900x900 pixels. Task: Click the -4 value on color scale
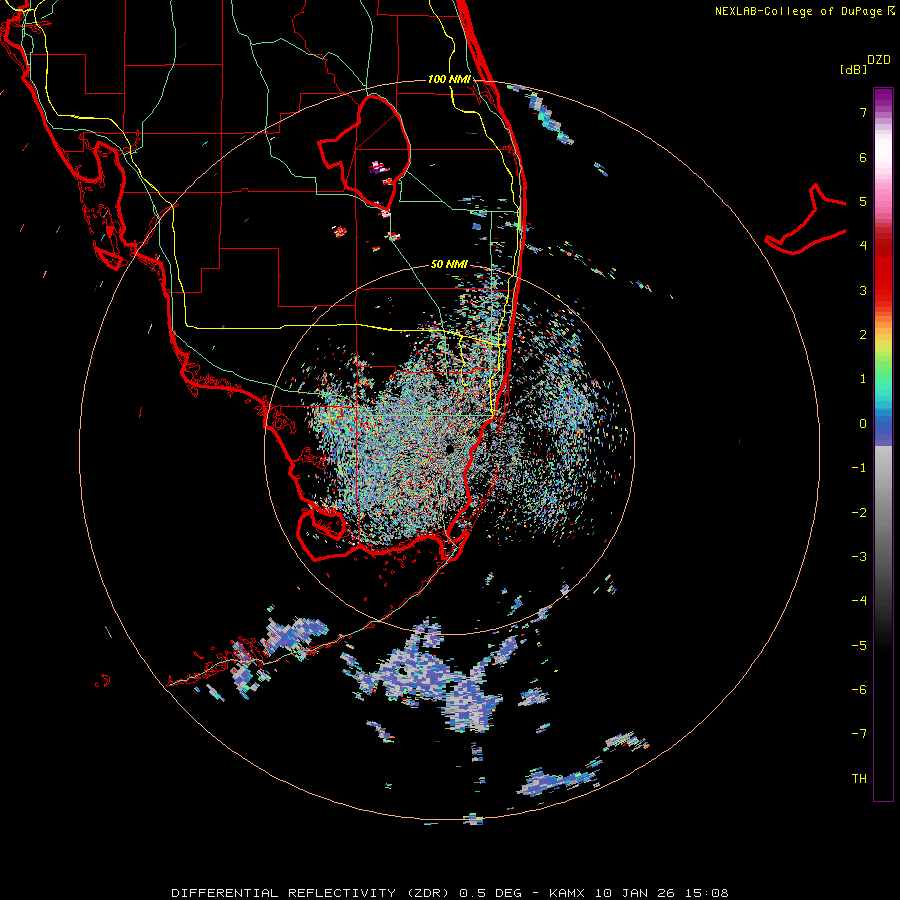pos(859,601)
